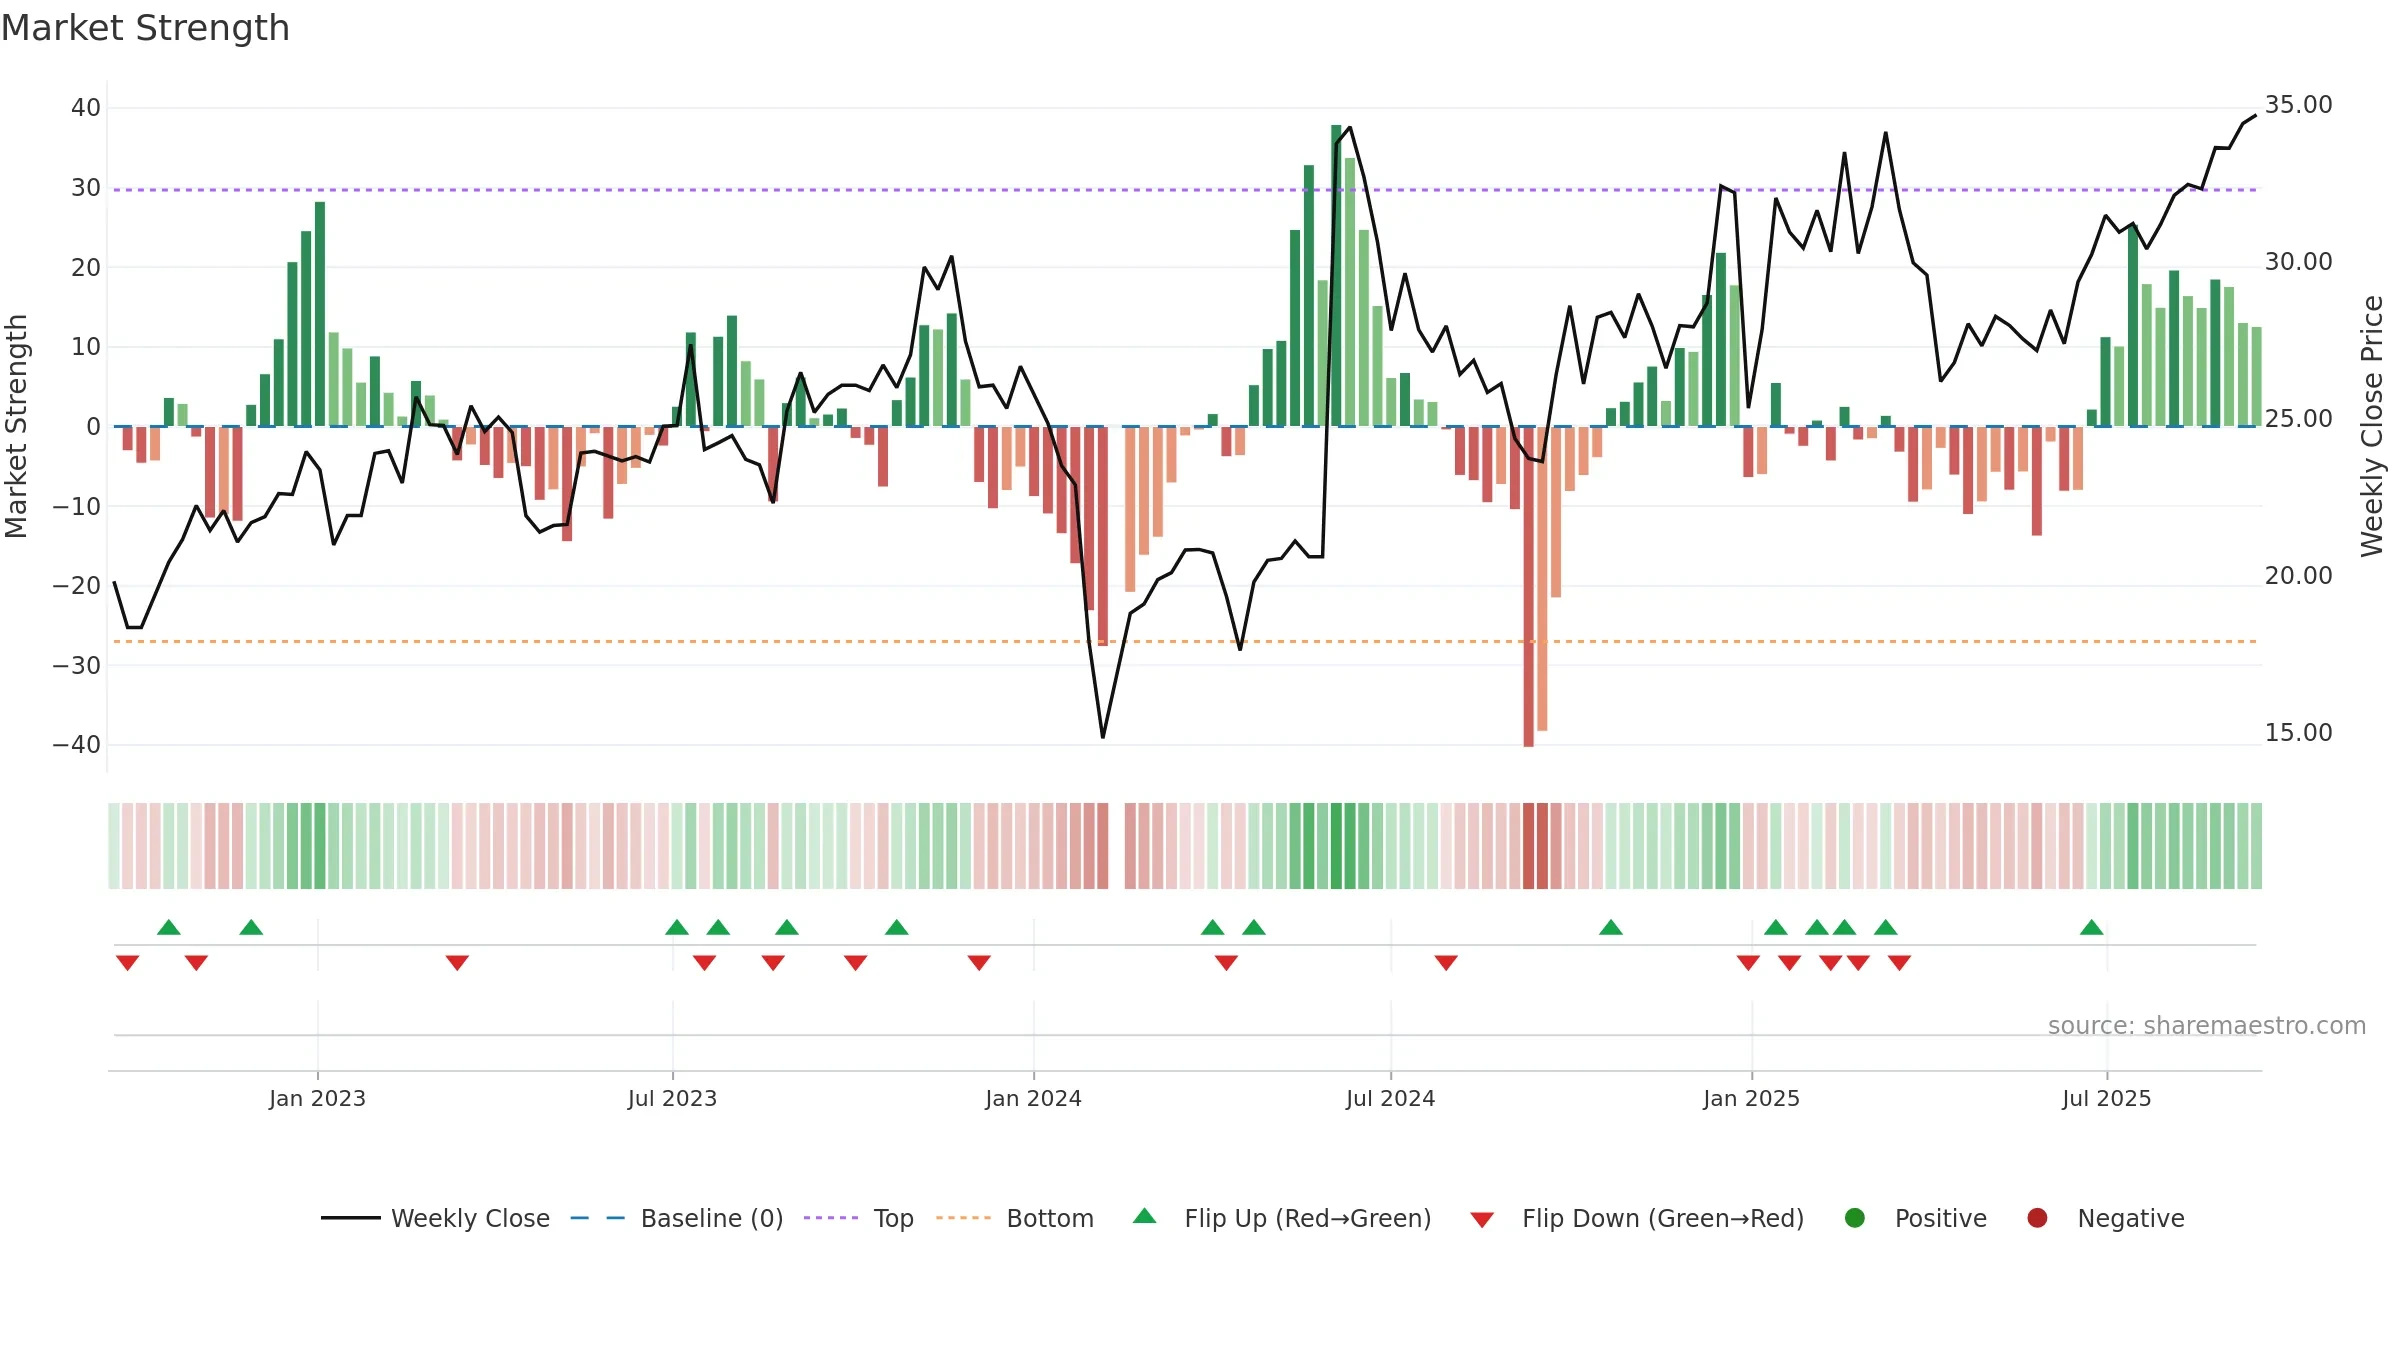Click the Market Strength chart title
2400x1350 pixels.
tap(146, 28)
